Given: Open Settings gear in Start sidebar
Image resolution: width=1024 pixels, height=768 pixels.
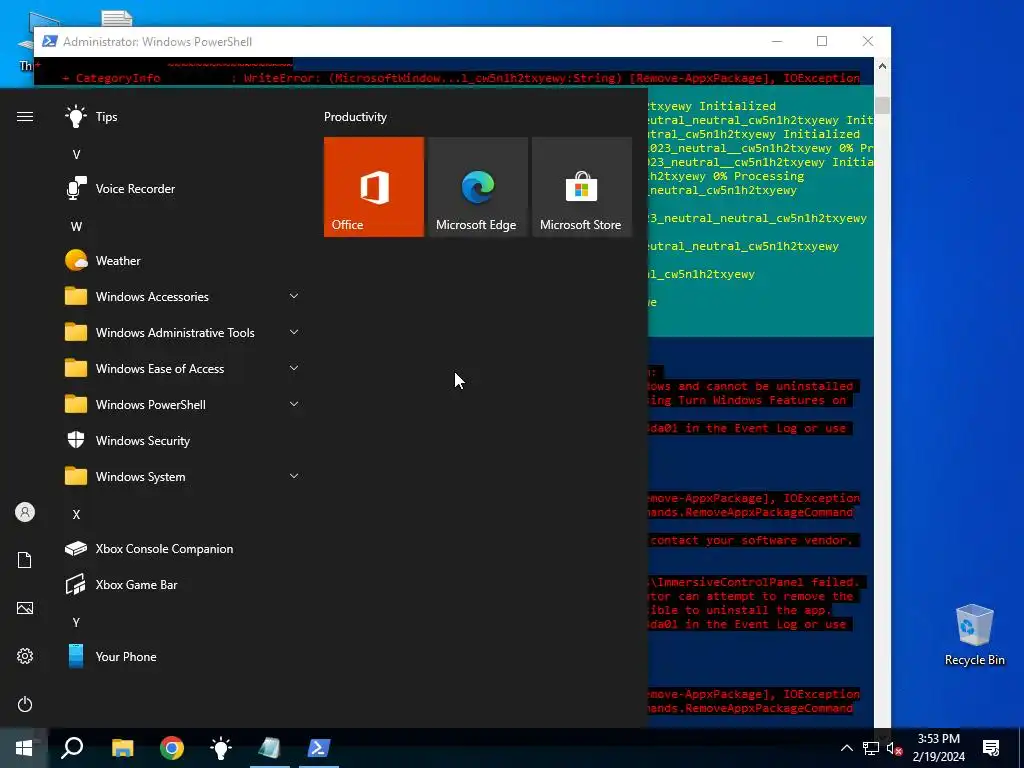Looking at the screenshot, I should click(x=25, y=656).
